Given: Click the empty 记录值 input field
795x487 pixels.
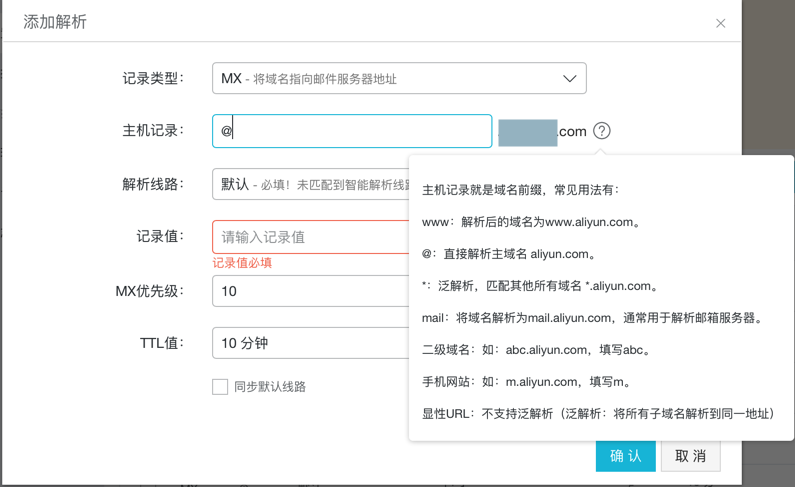Looking at the screenshot, I should click(312, 237).
